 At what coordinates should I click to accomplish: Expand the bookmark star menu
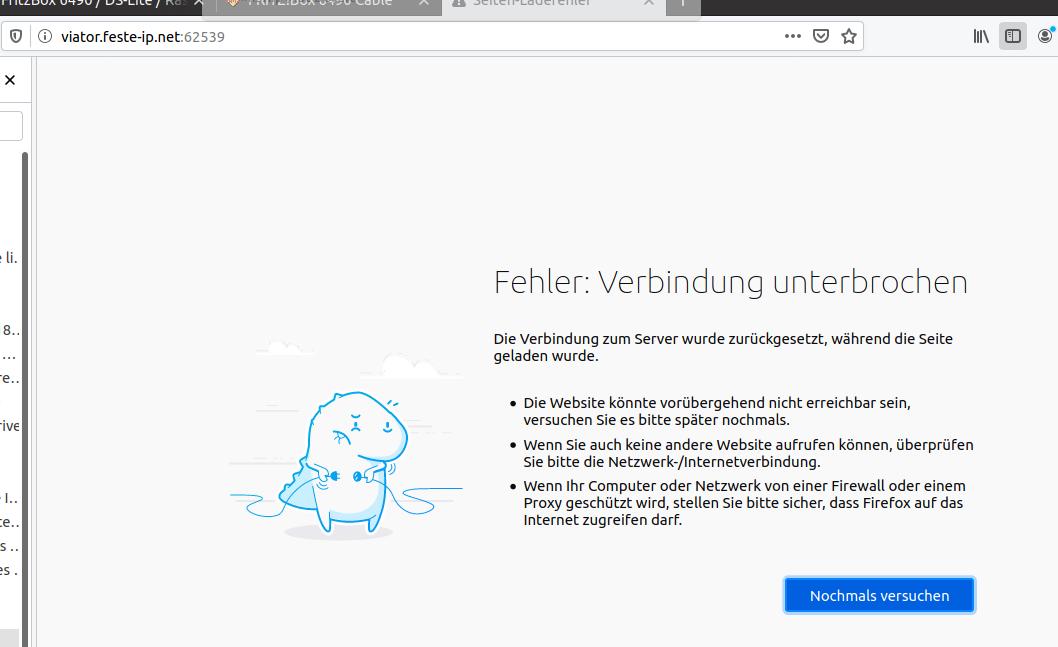tap(849, 36)
